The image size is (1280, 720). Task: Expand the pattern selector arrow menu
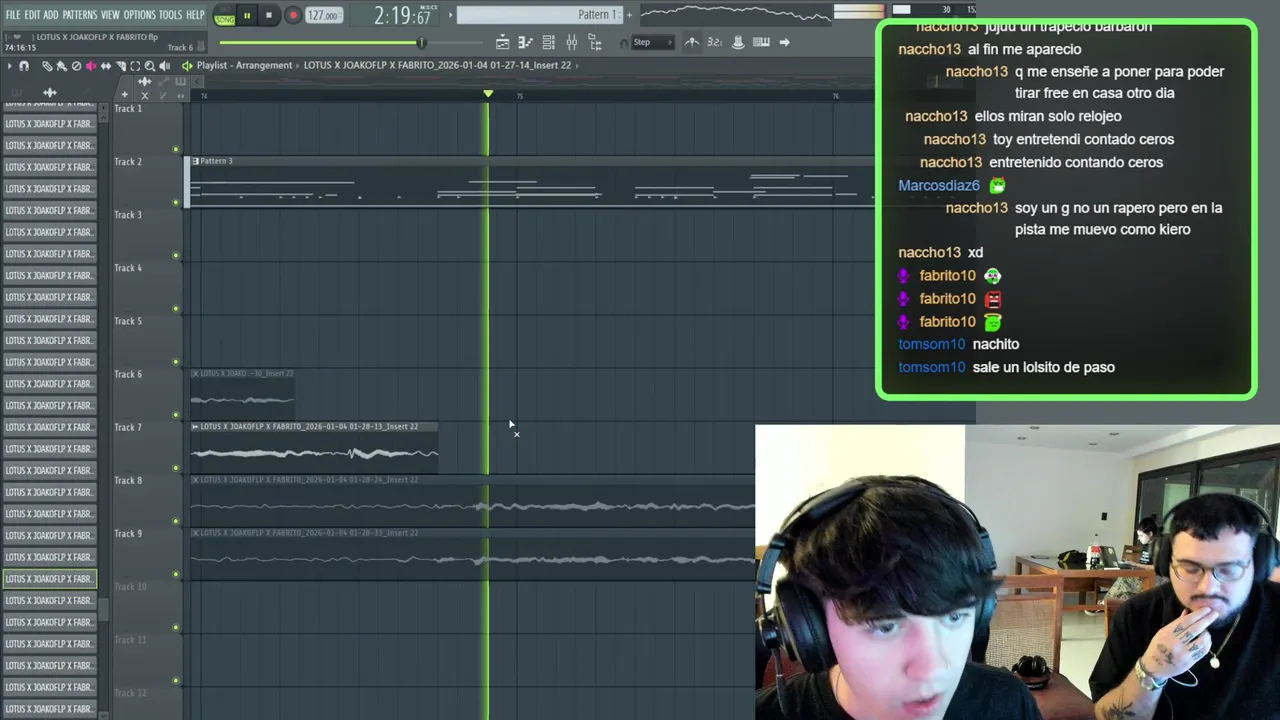coord(451,15)
